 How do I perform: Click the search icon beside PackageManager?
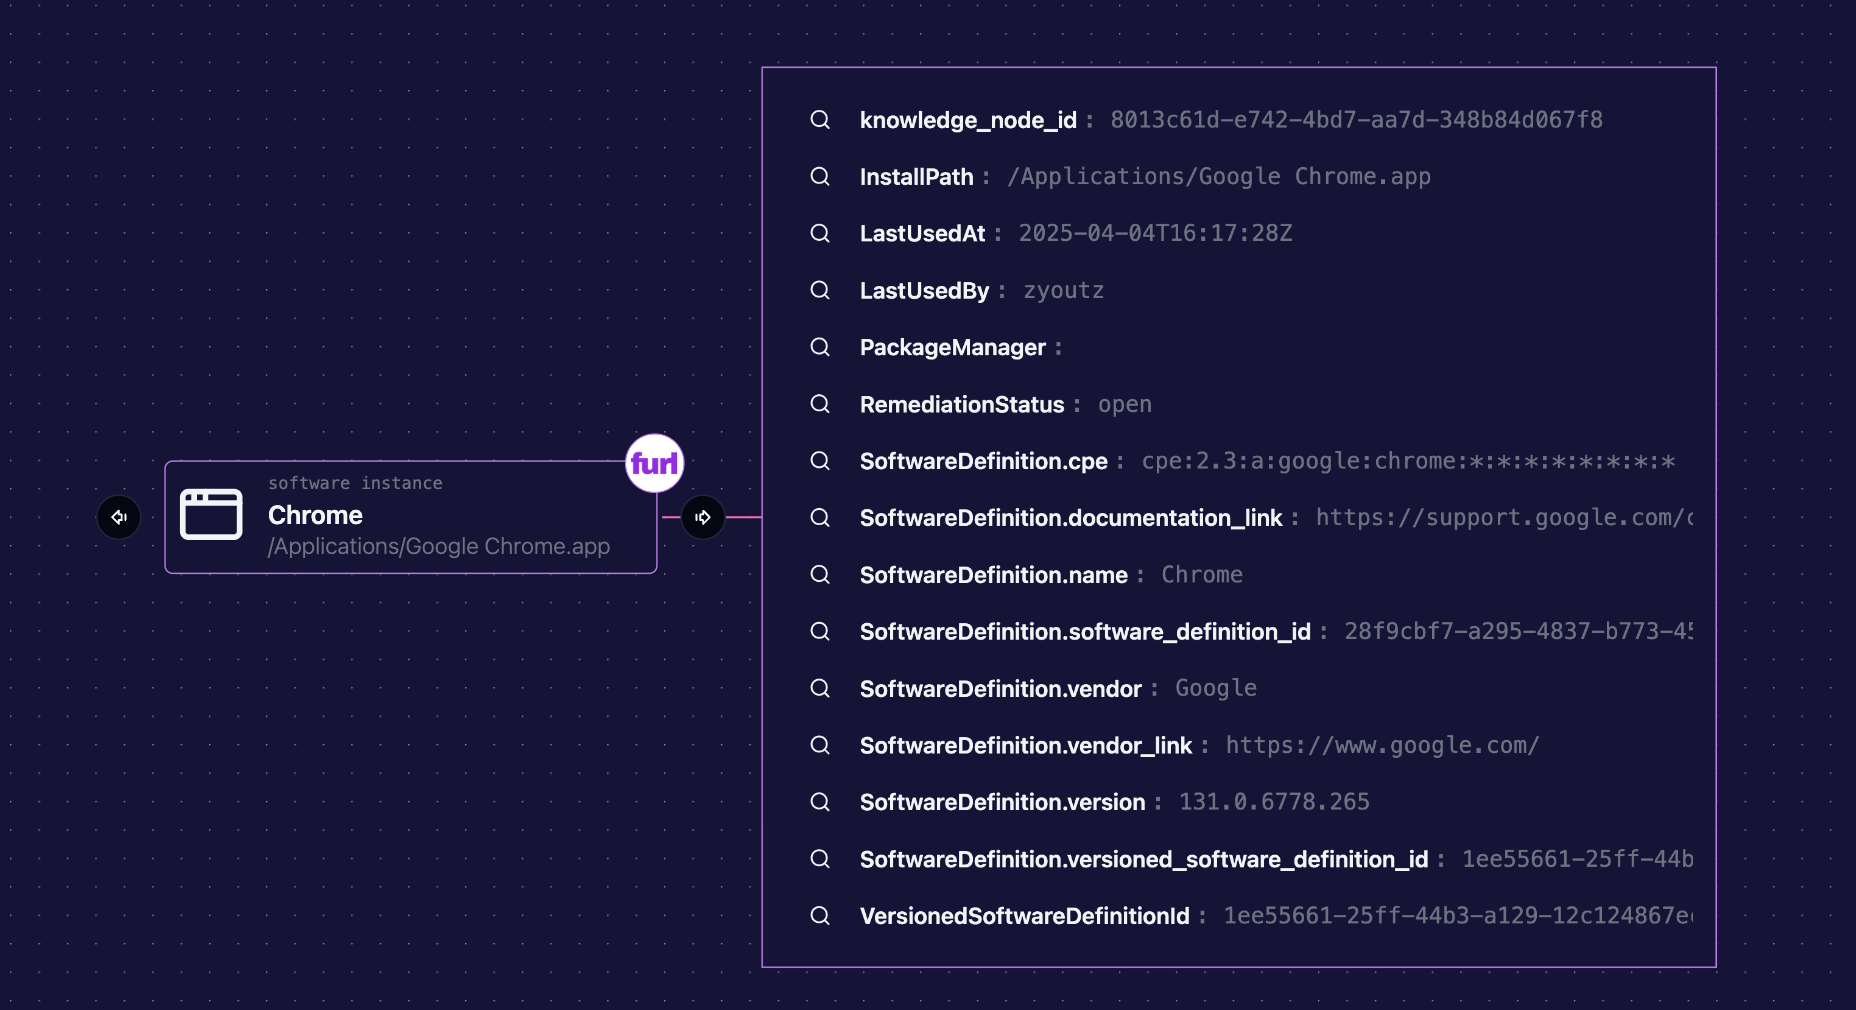[x=820, y=348]
